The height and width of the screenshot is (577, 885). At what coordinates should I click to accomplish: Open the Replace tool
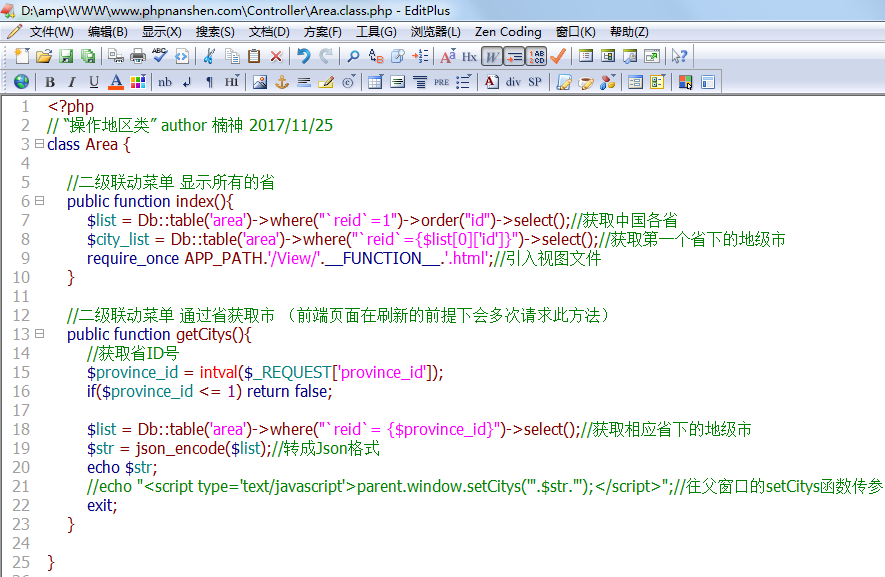(x=376, y=56)
